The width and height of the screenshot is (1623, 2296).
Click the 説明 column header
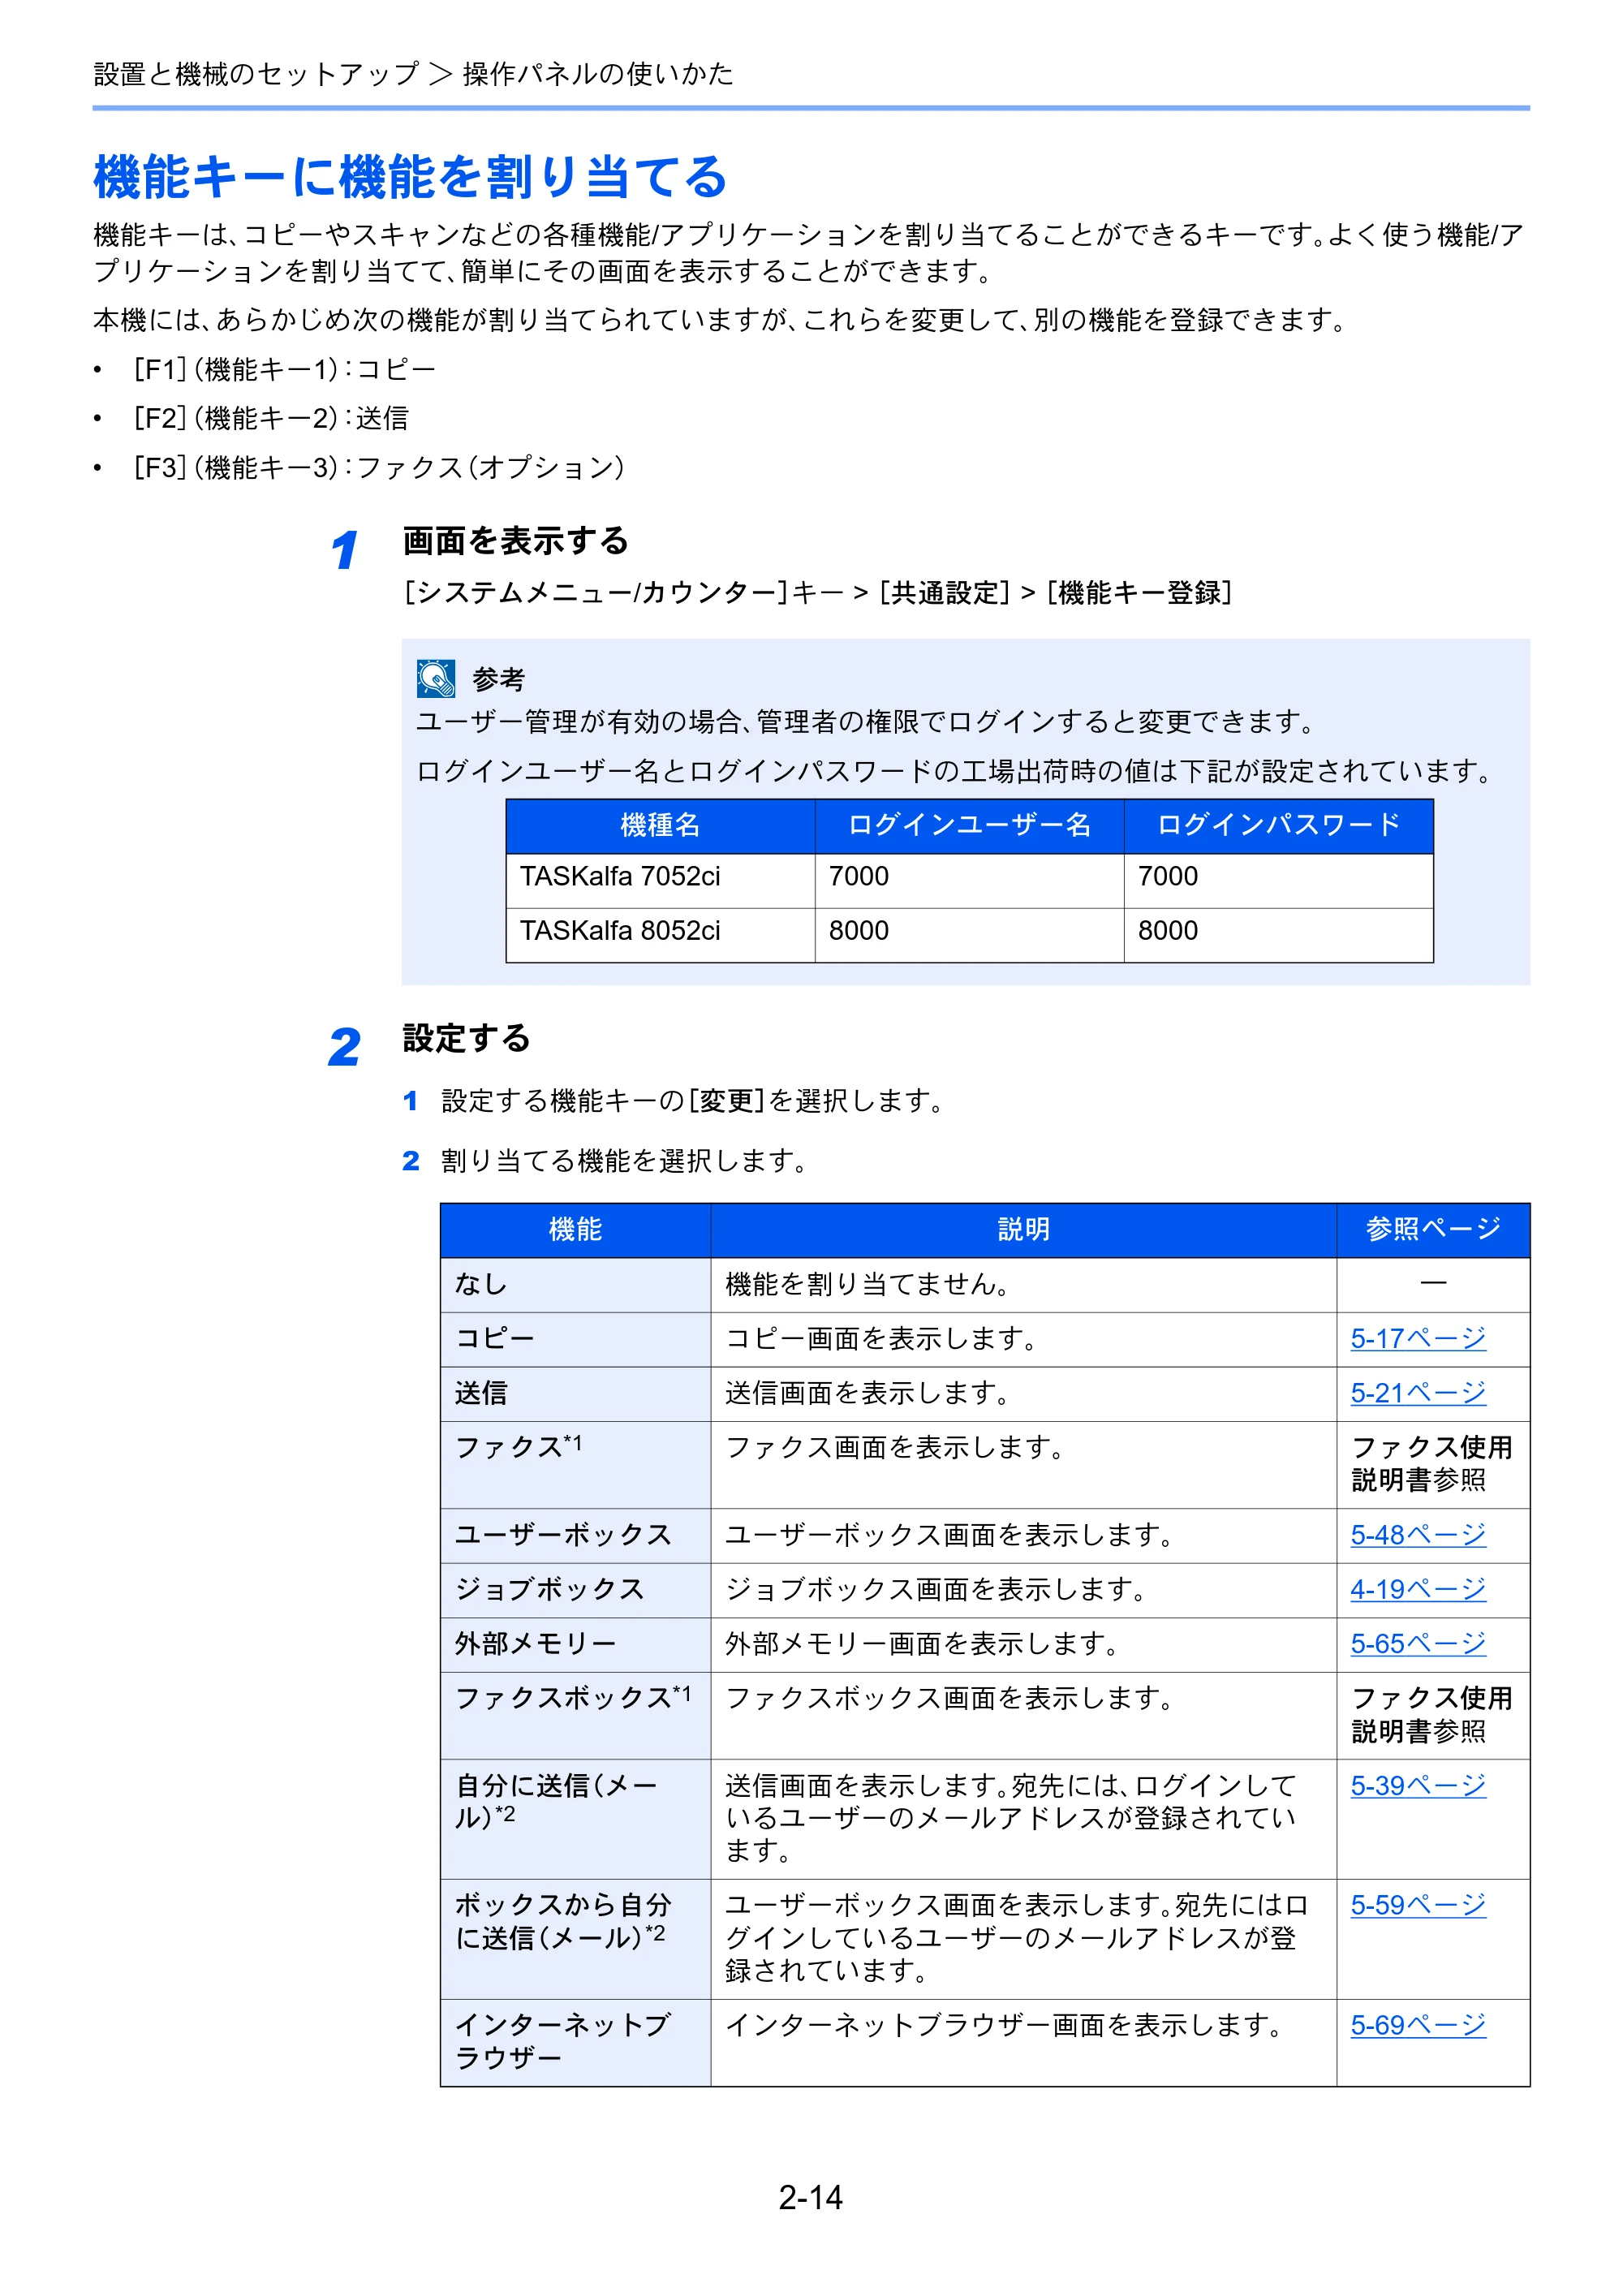point(1023,1230)
